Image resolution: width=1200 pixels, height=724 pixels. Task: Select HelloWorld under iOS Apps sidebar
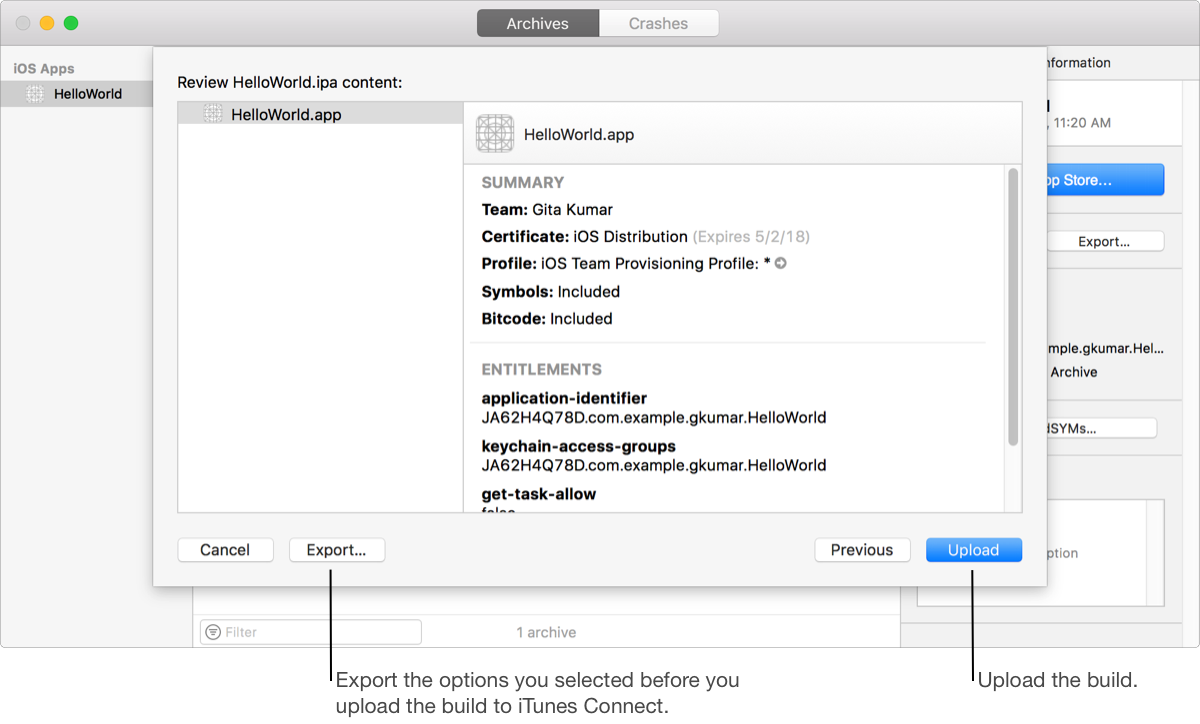[x=76, y=94]
